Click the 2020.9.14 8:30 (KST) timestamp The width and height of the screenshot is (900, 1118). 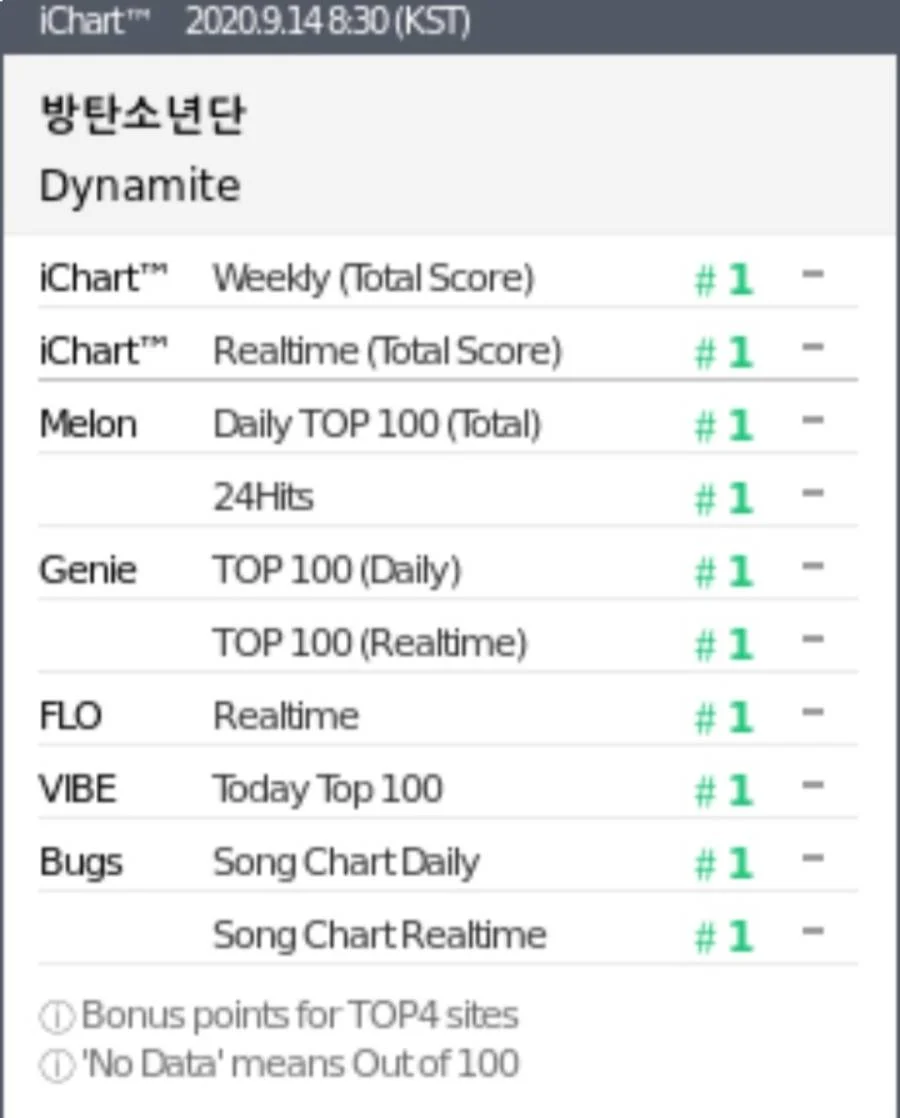coord(328,21)
